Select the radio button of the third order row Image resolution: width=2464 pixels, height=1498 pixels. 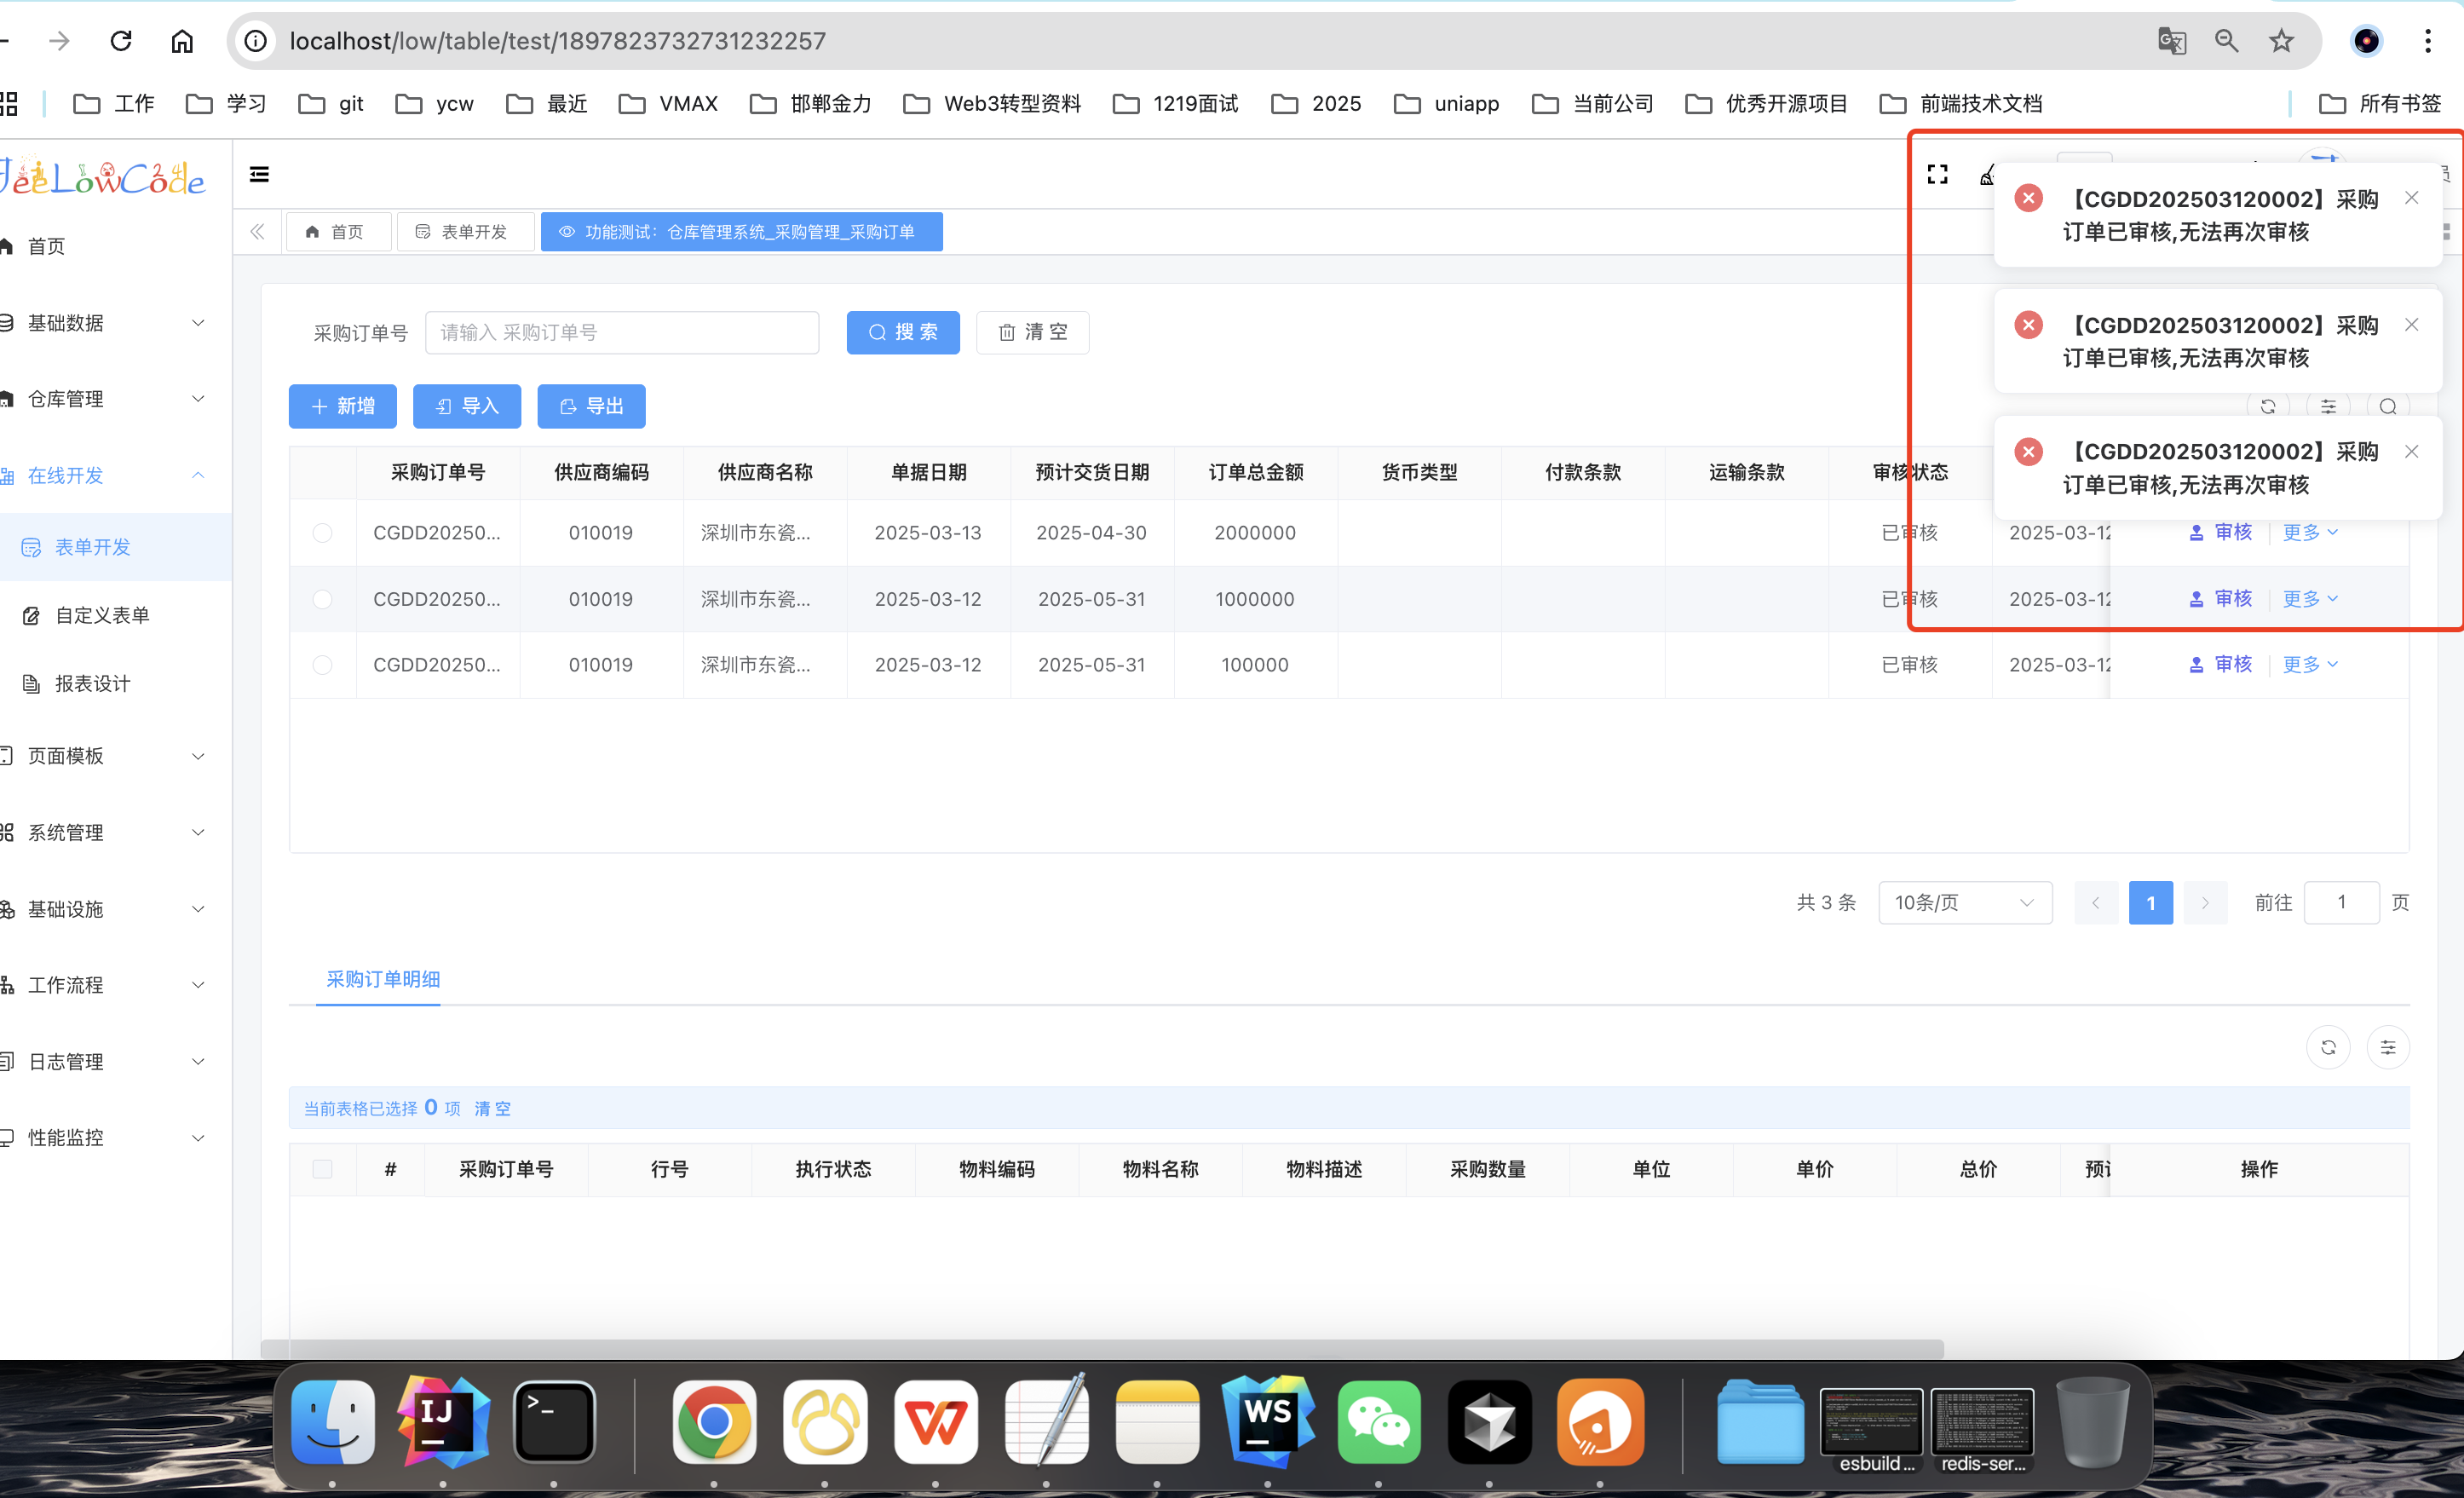(x=322, y=665)
